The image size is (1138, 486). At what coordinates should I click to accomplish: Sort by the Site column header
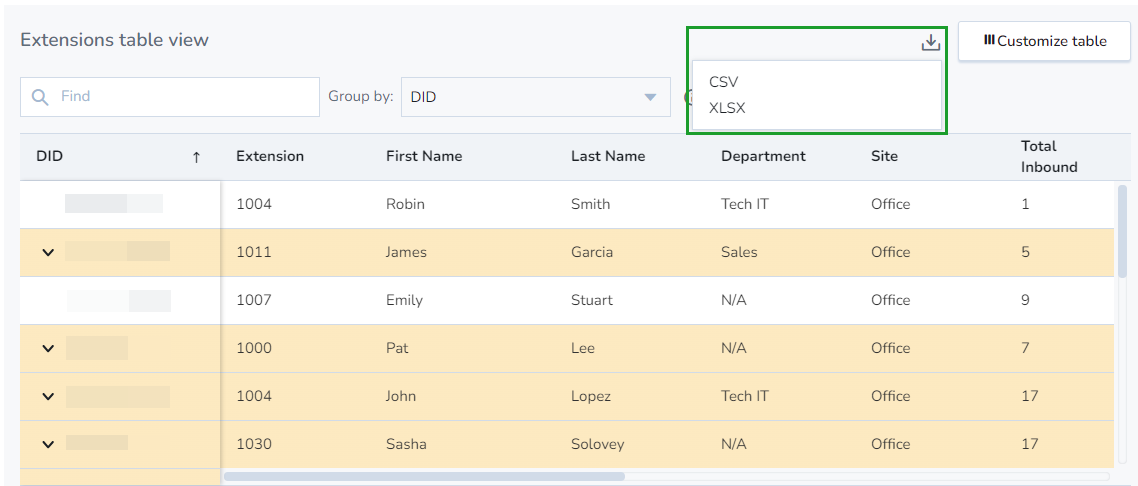coord(885,156)
